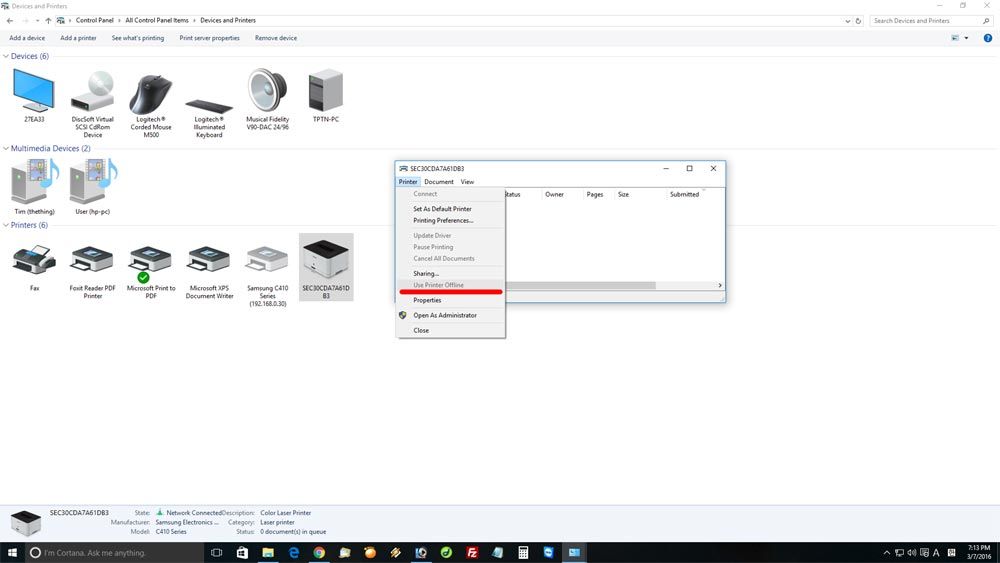
Task: Select the Samsung C410 Series printer icon
Action: coord(267,260)
